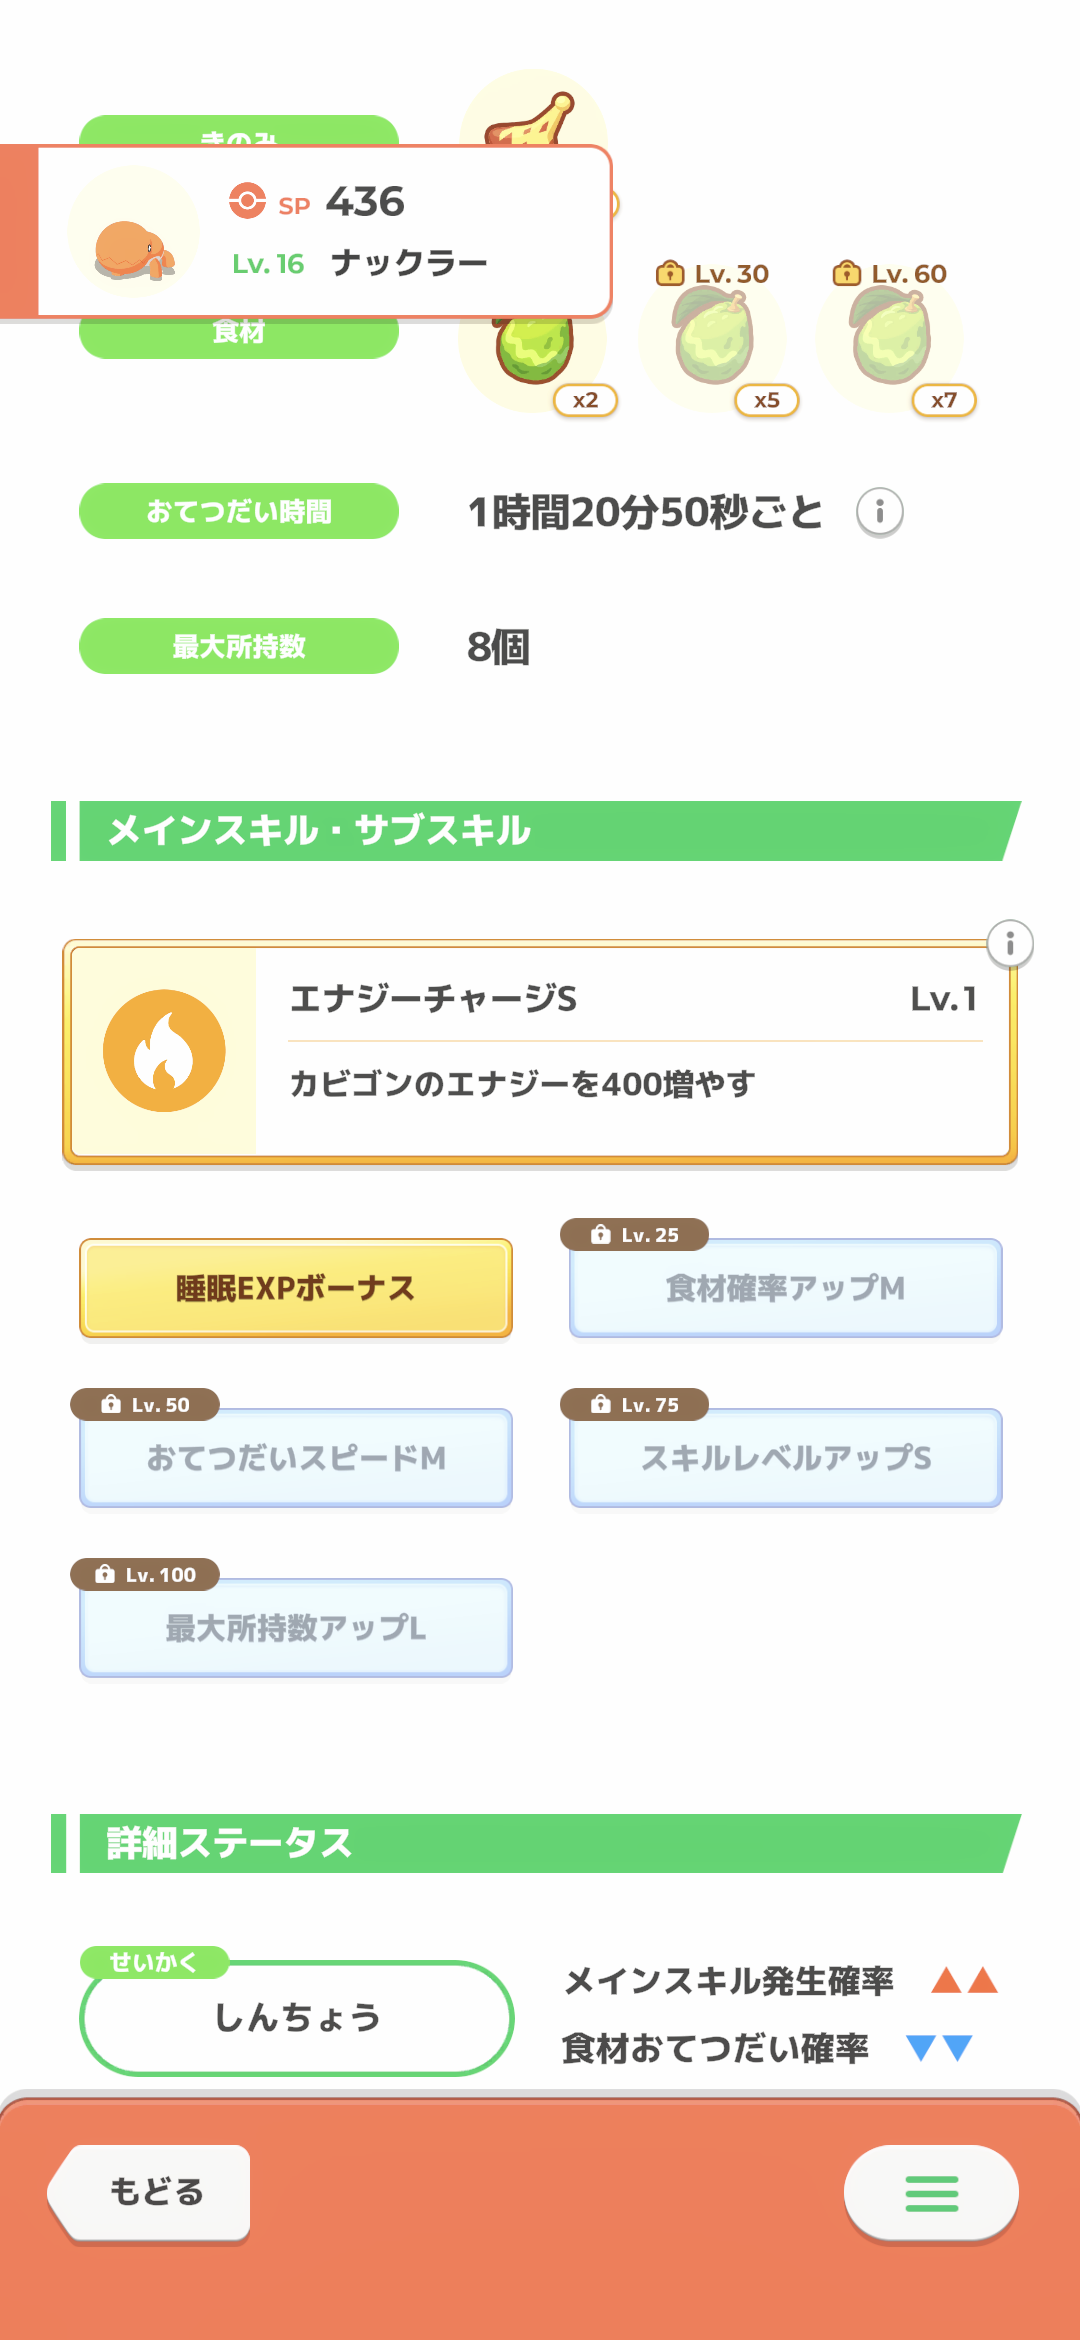Tap the info icon beside helping time
This screenshot has height=2340, width=1080.
tap(879, 513)
